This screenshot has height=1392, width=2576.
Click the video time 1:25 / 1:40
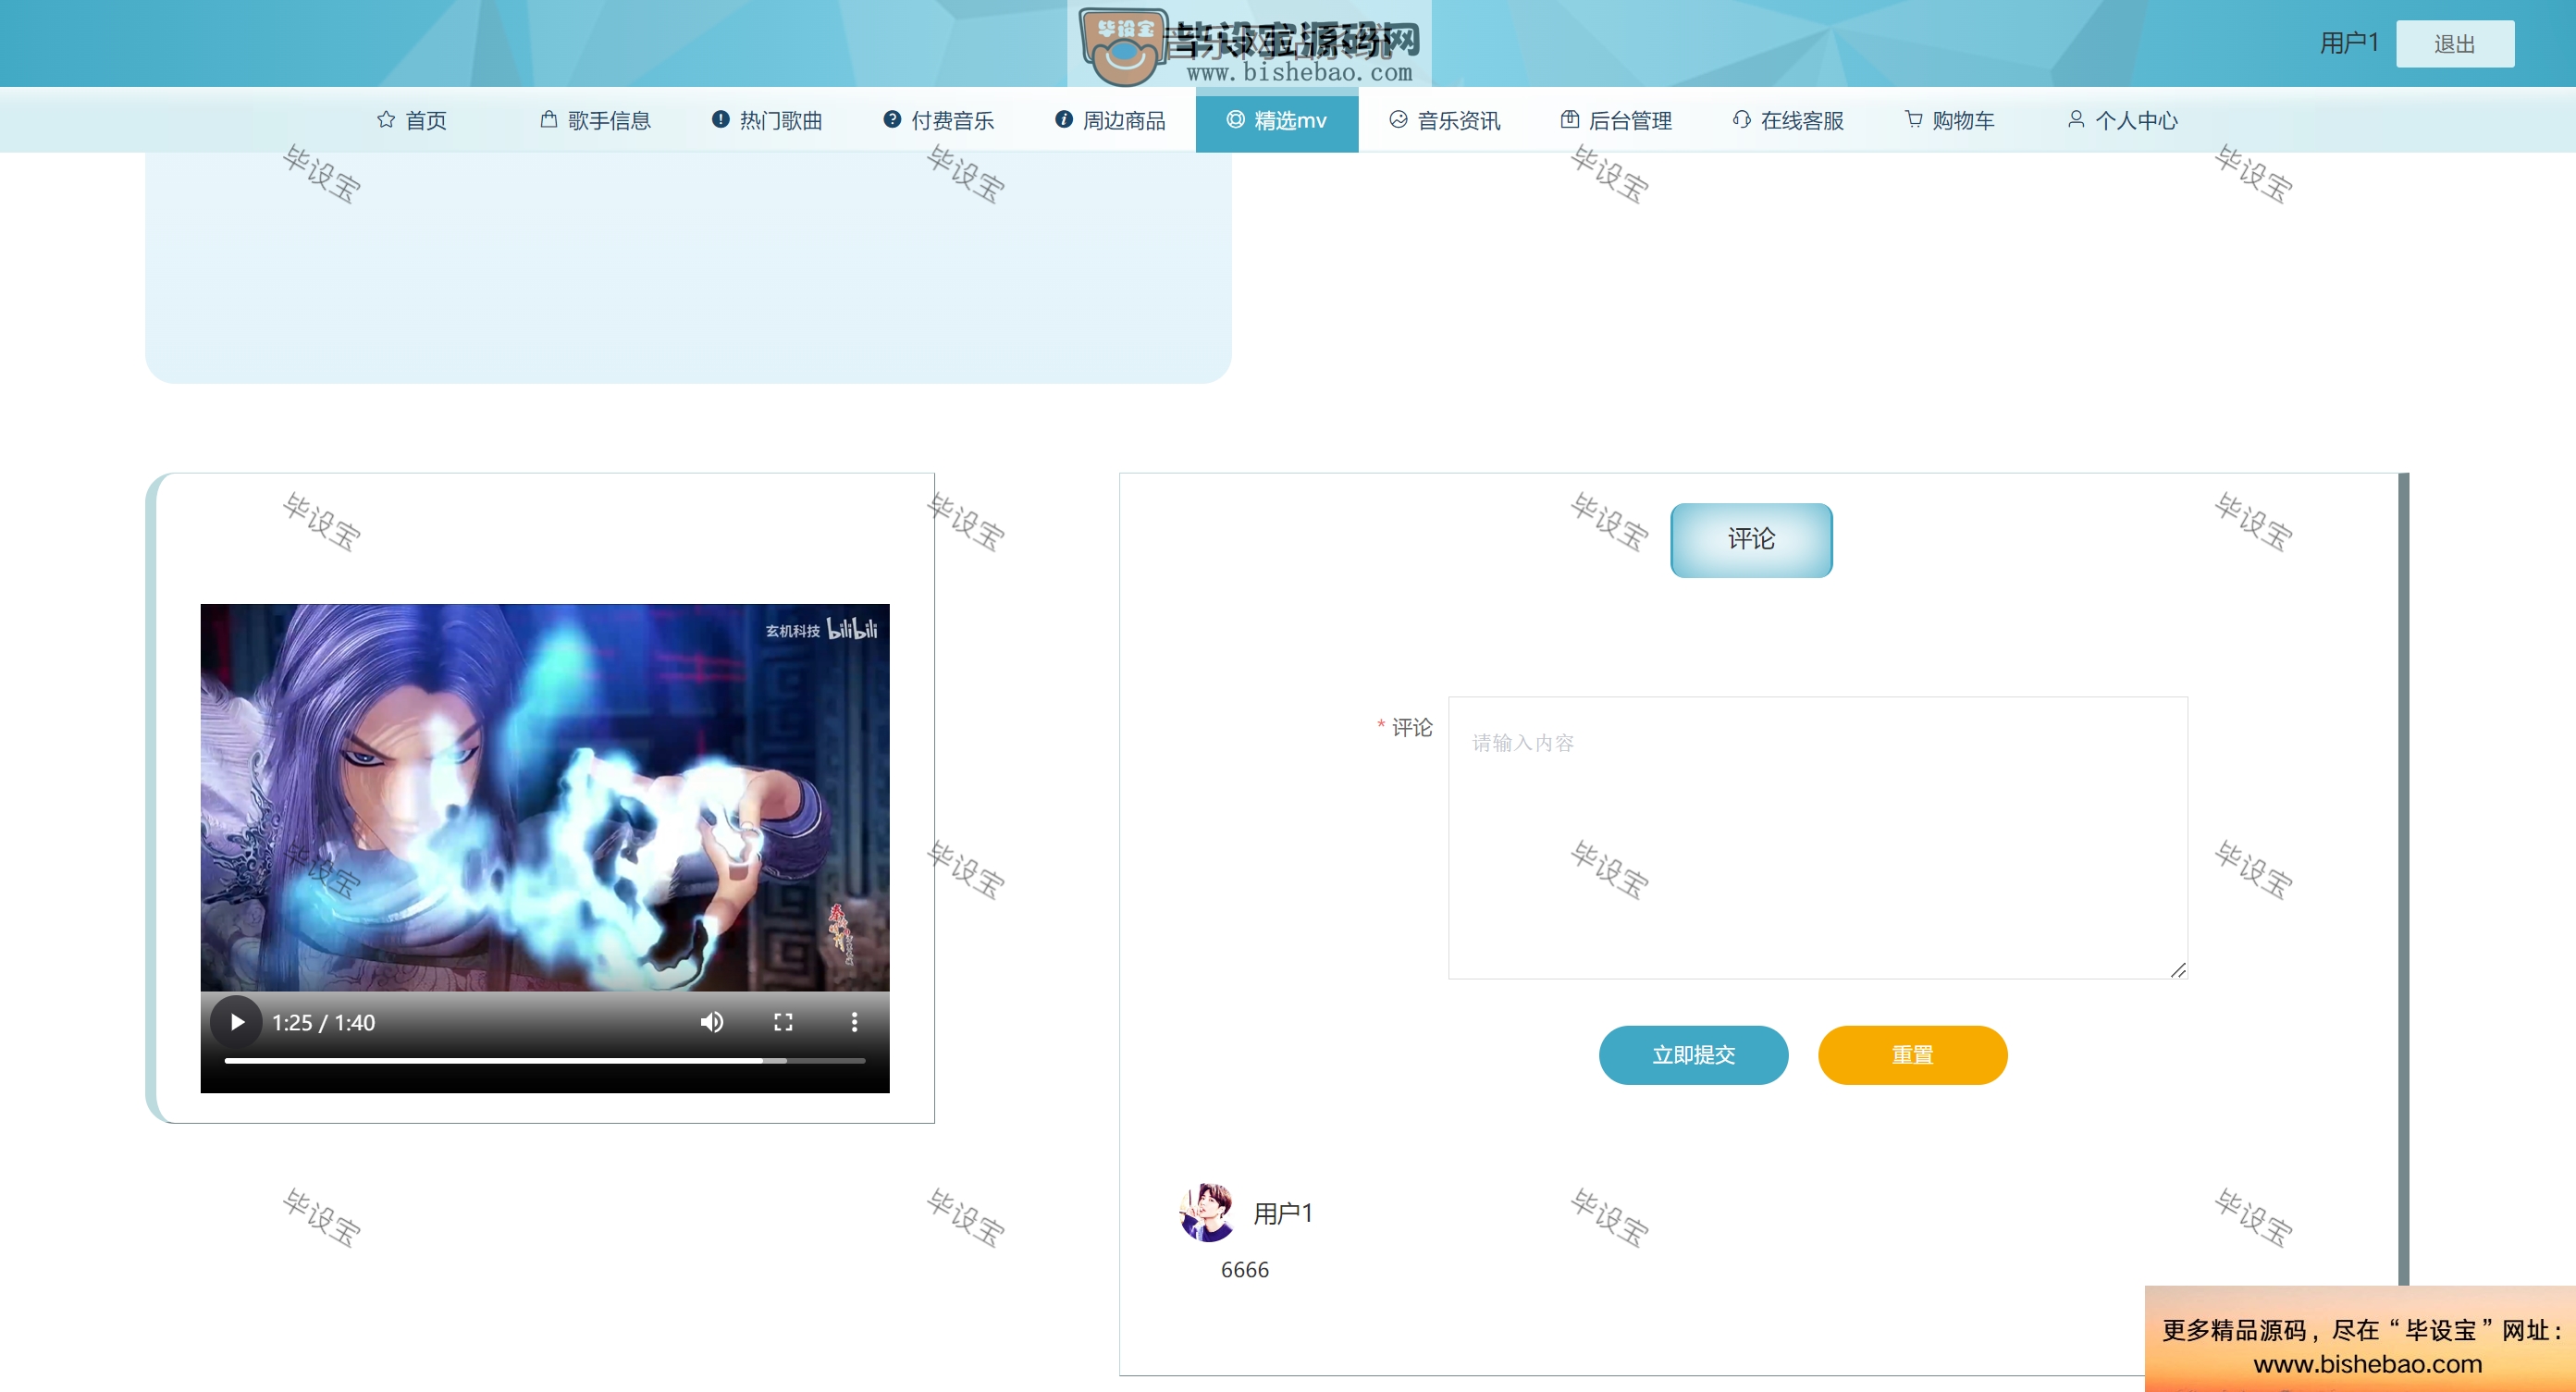[323, 1022]
